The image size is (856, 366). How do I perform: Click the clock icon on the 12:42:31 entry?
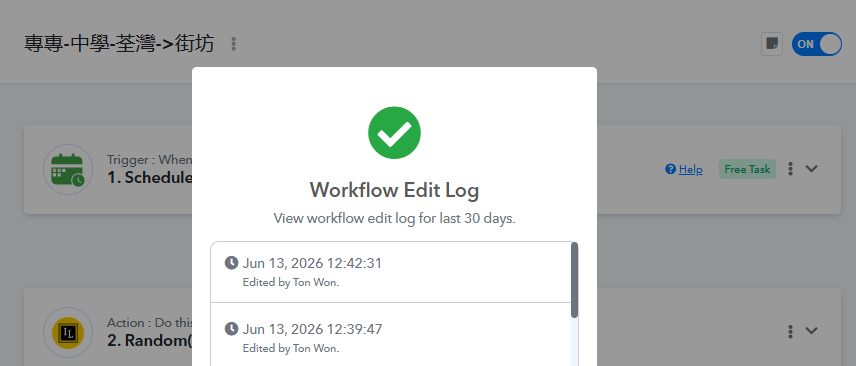pos(231,263)
